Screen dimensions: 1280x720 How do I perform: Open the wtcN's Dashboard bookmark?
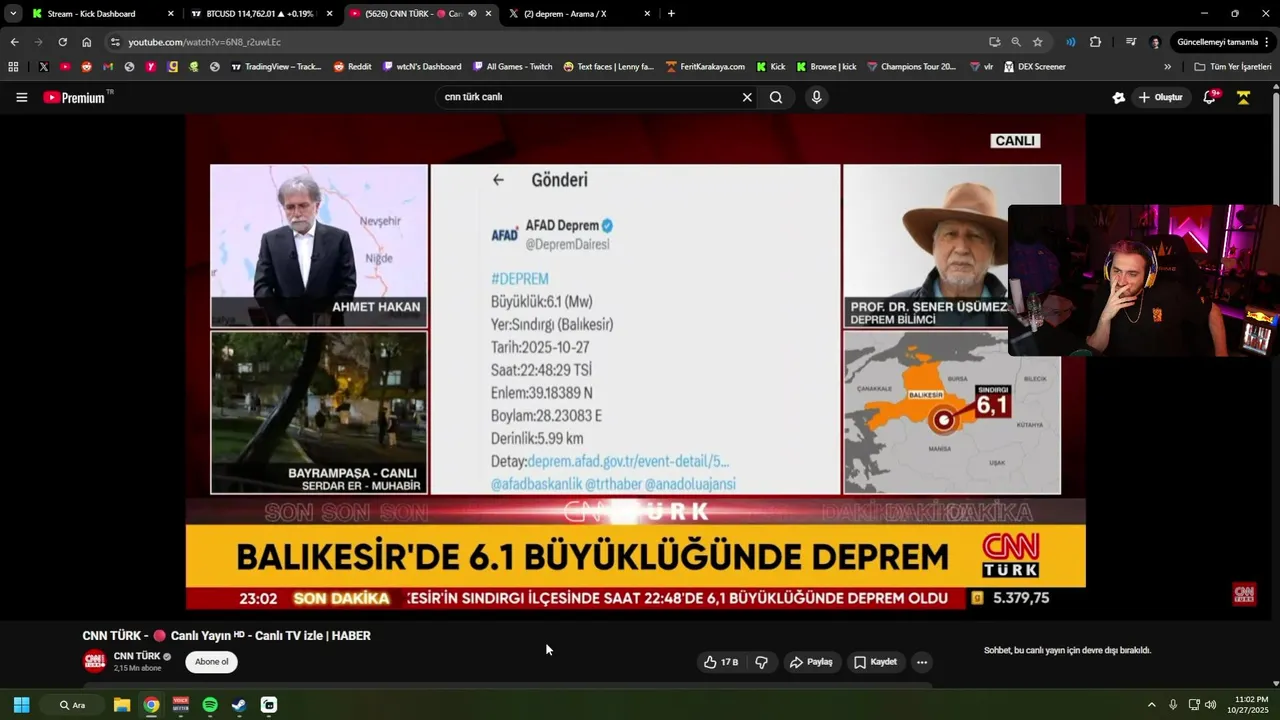pyautogui.click(x=422, y=67)
